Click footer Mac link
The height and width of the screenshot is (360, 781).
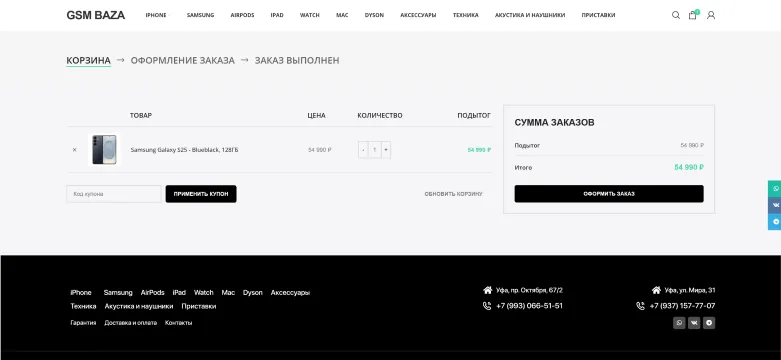228,293
